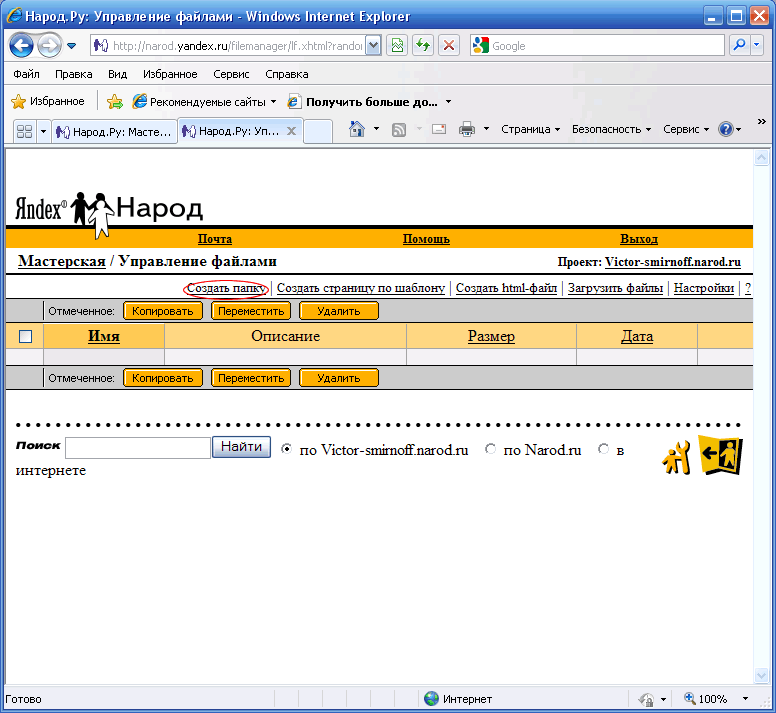Expand the tab list dropdown arrow
Viewport: 776px width, 713px height.
click(43, 131)
